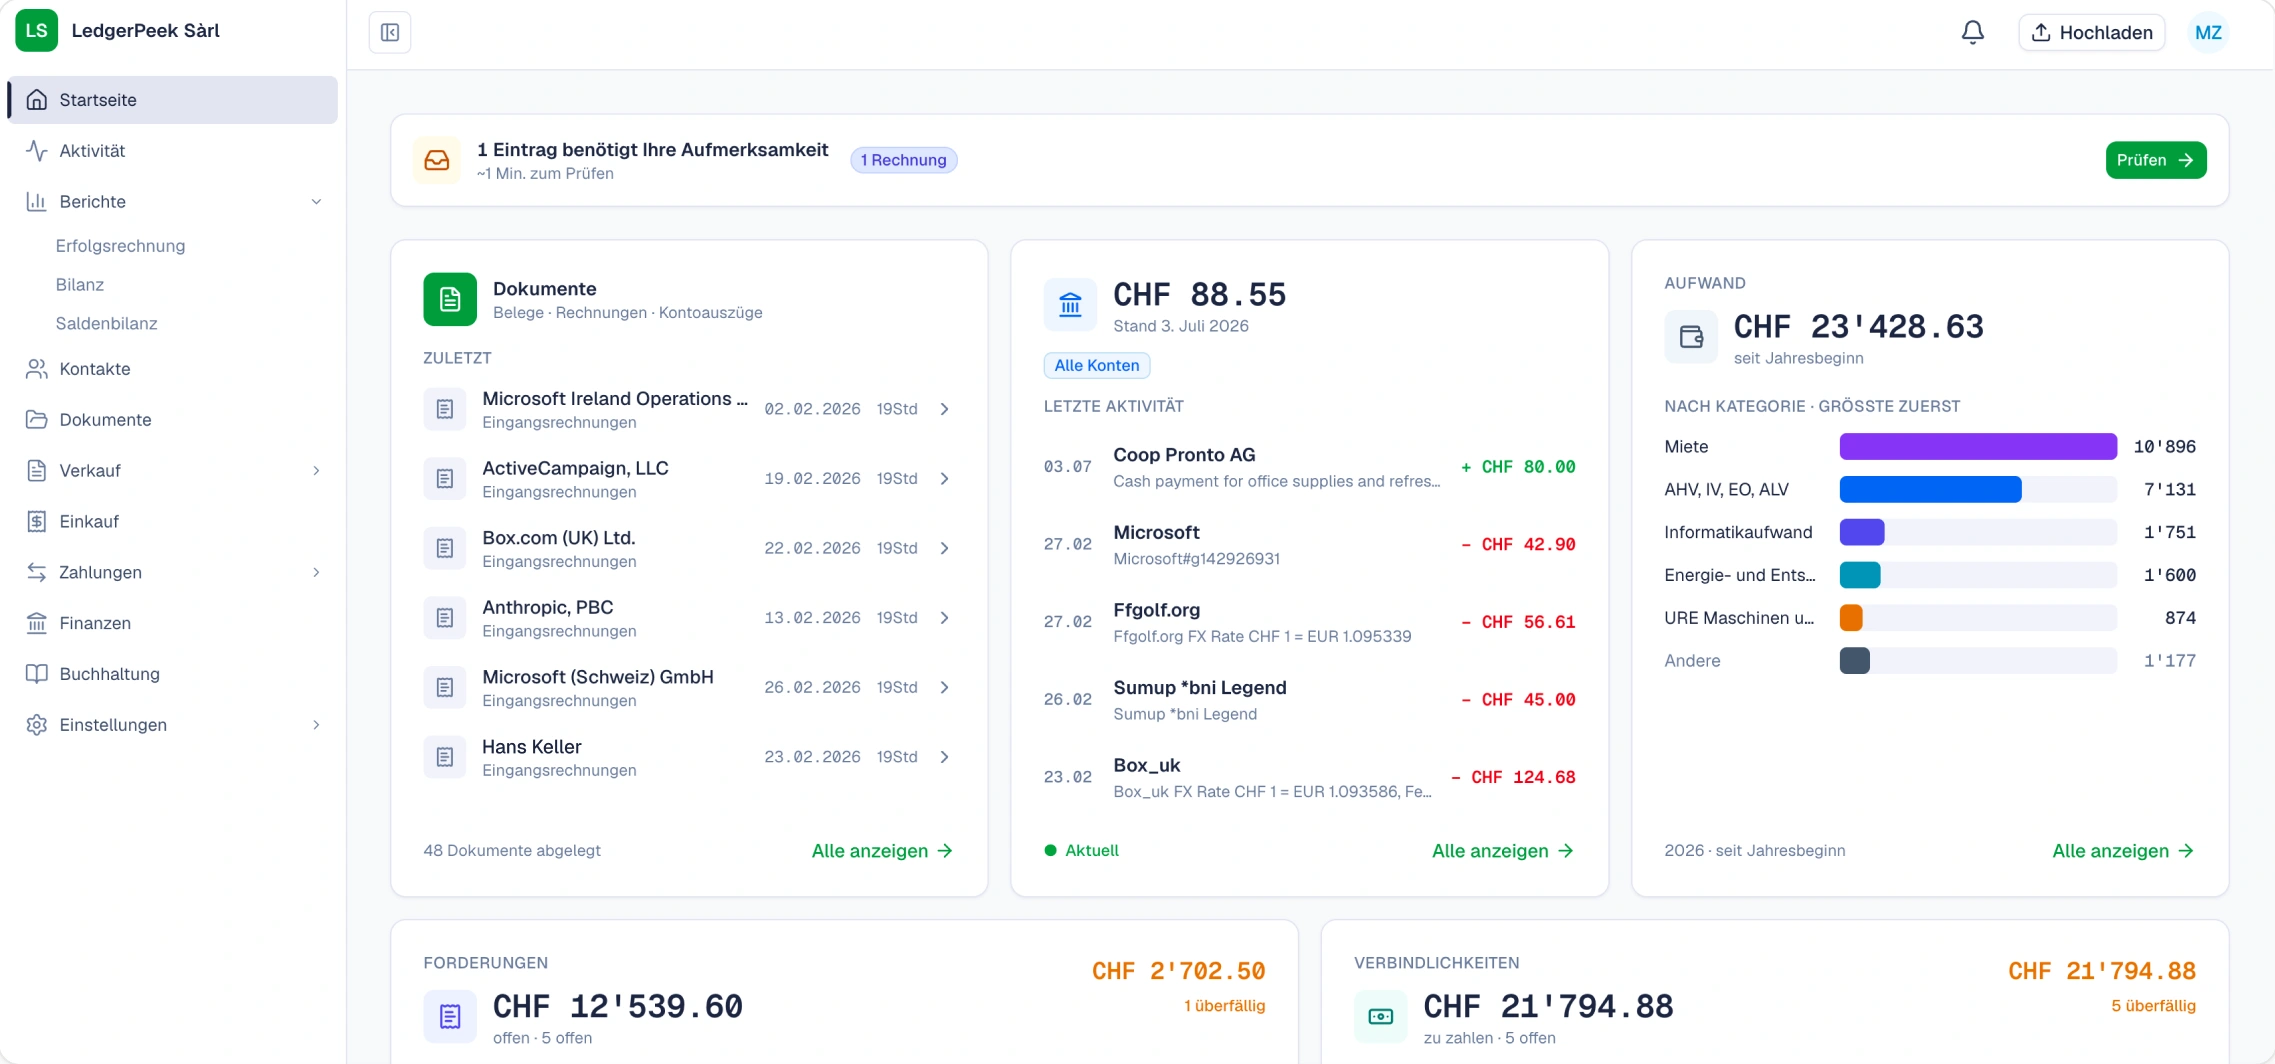
Task: Open Box.com (UK) Ltd. row chevron
Action: (x=945, y=548)
